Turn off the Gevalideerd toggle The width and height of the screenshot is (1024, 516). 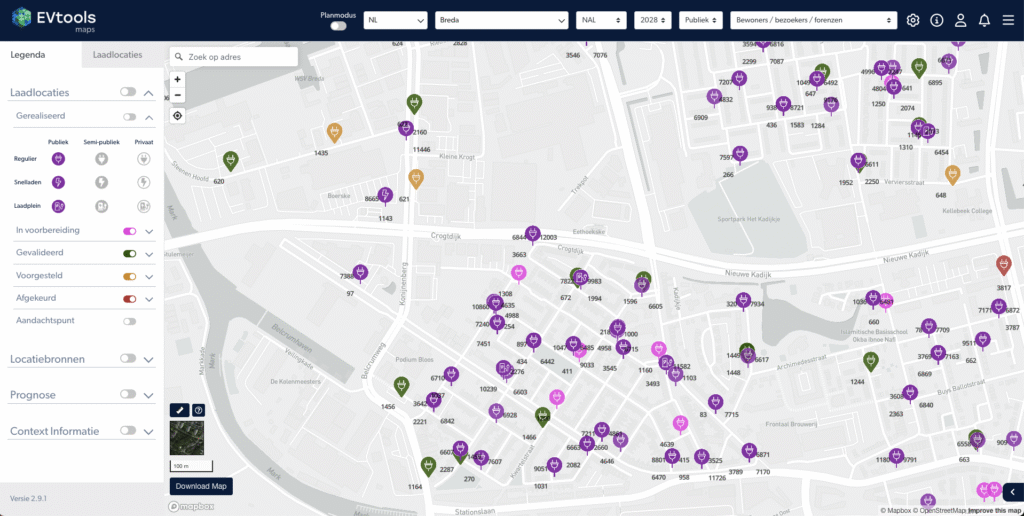[129, 254]
